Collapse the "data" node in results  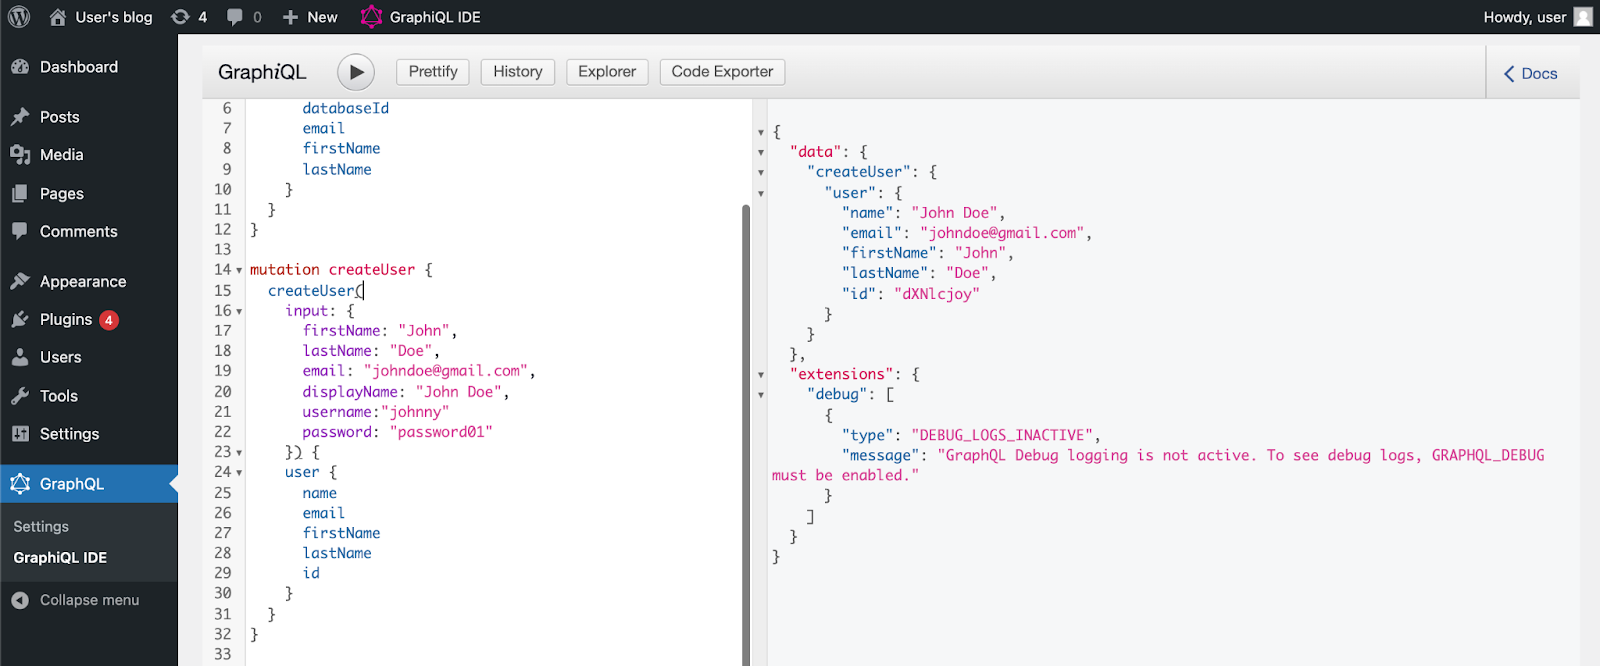click(761, 152)
